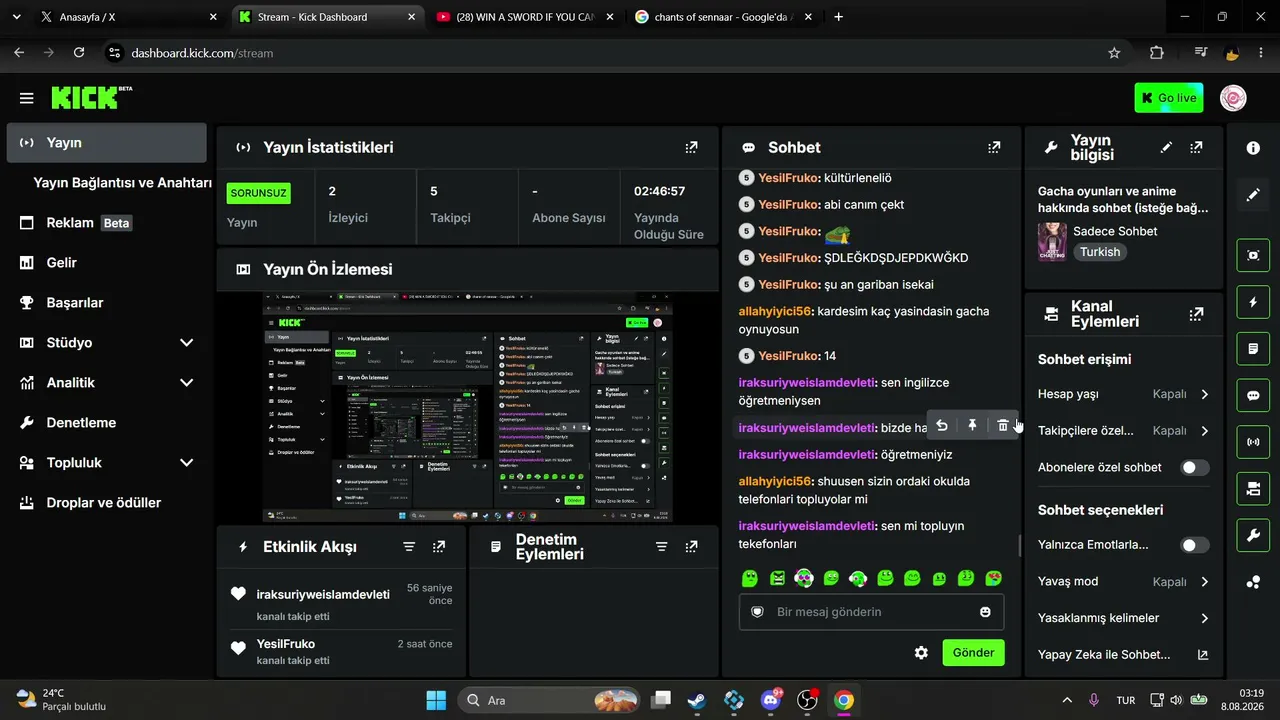Show hidden icons in the system tray

1067,700
